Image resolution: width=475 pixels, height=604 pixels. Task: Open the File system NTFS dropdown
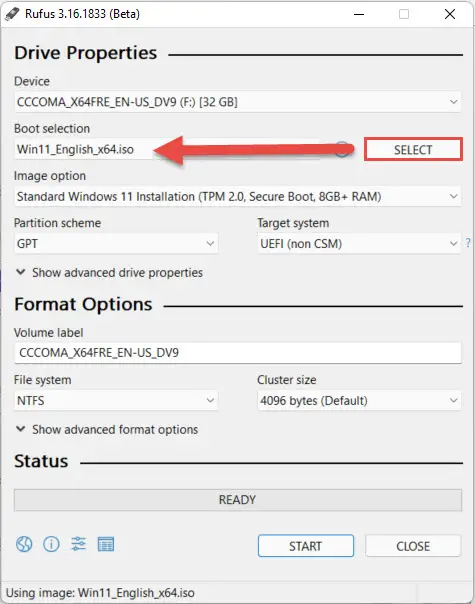(x=116, y=401)
